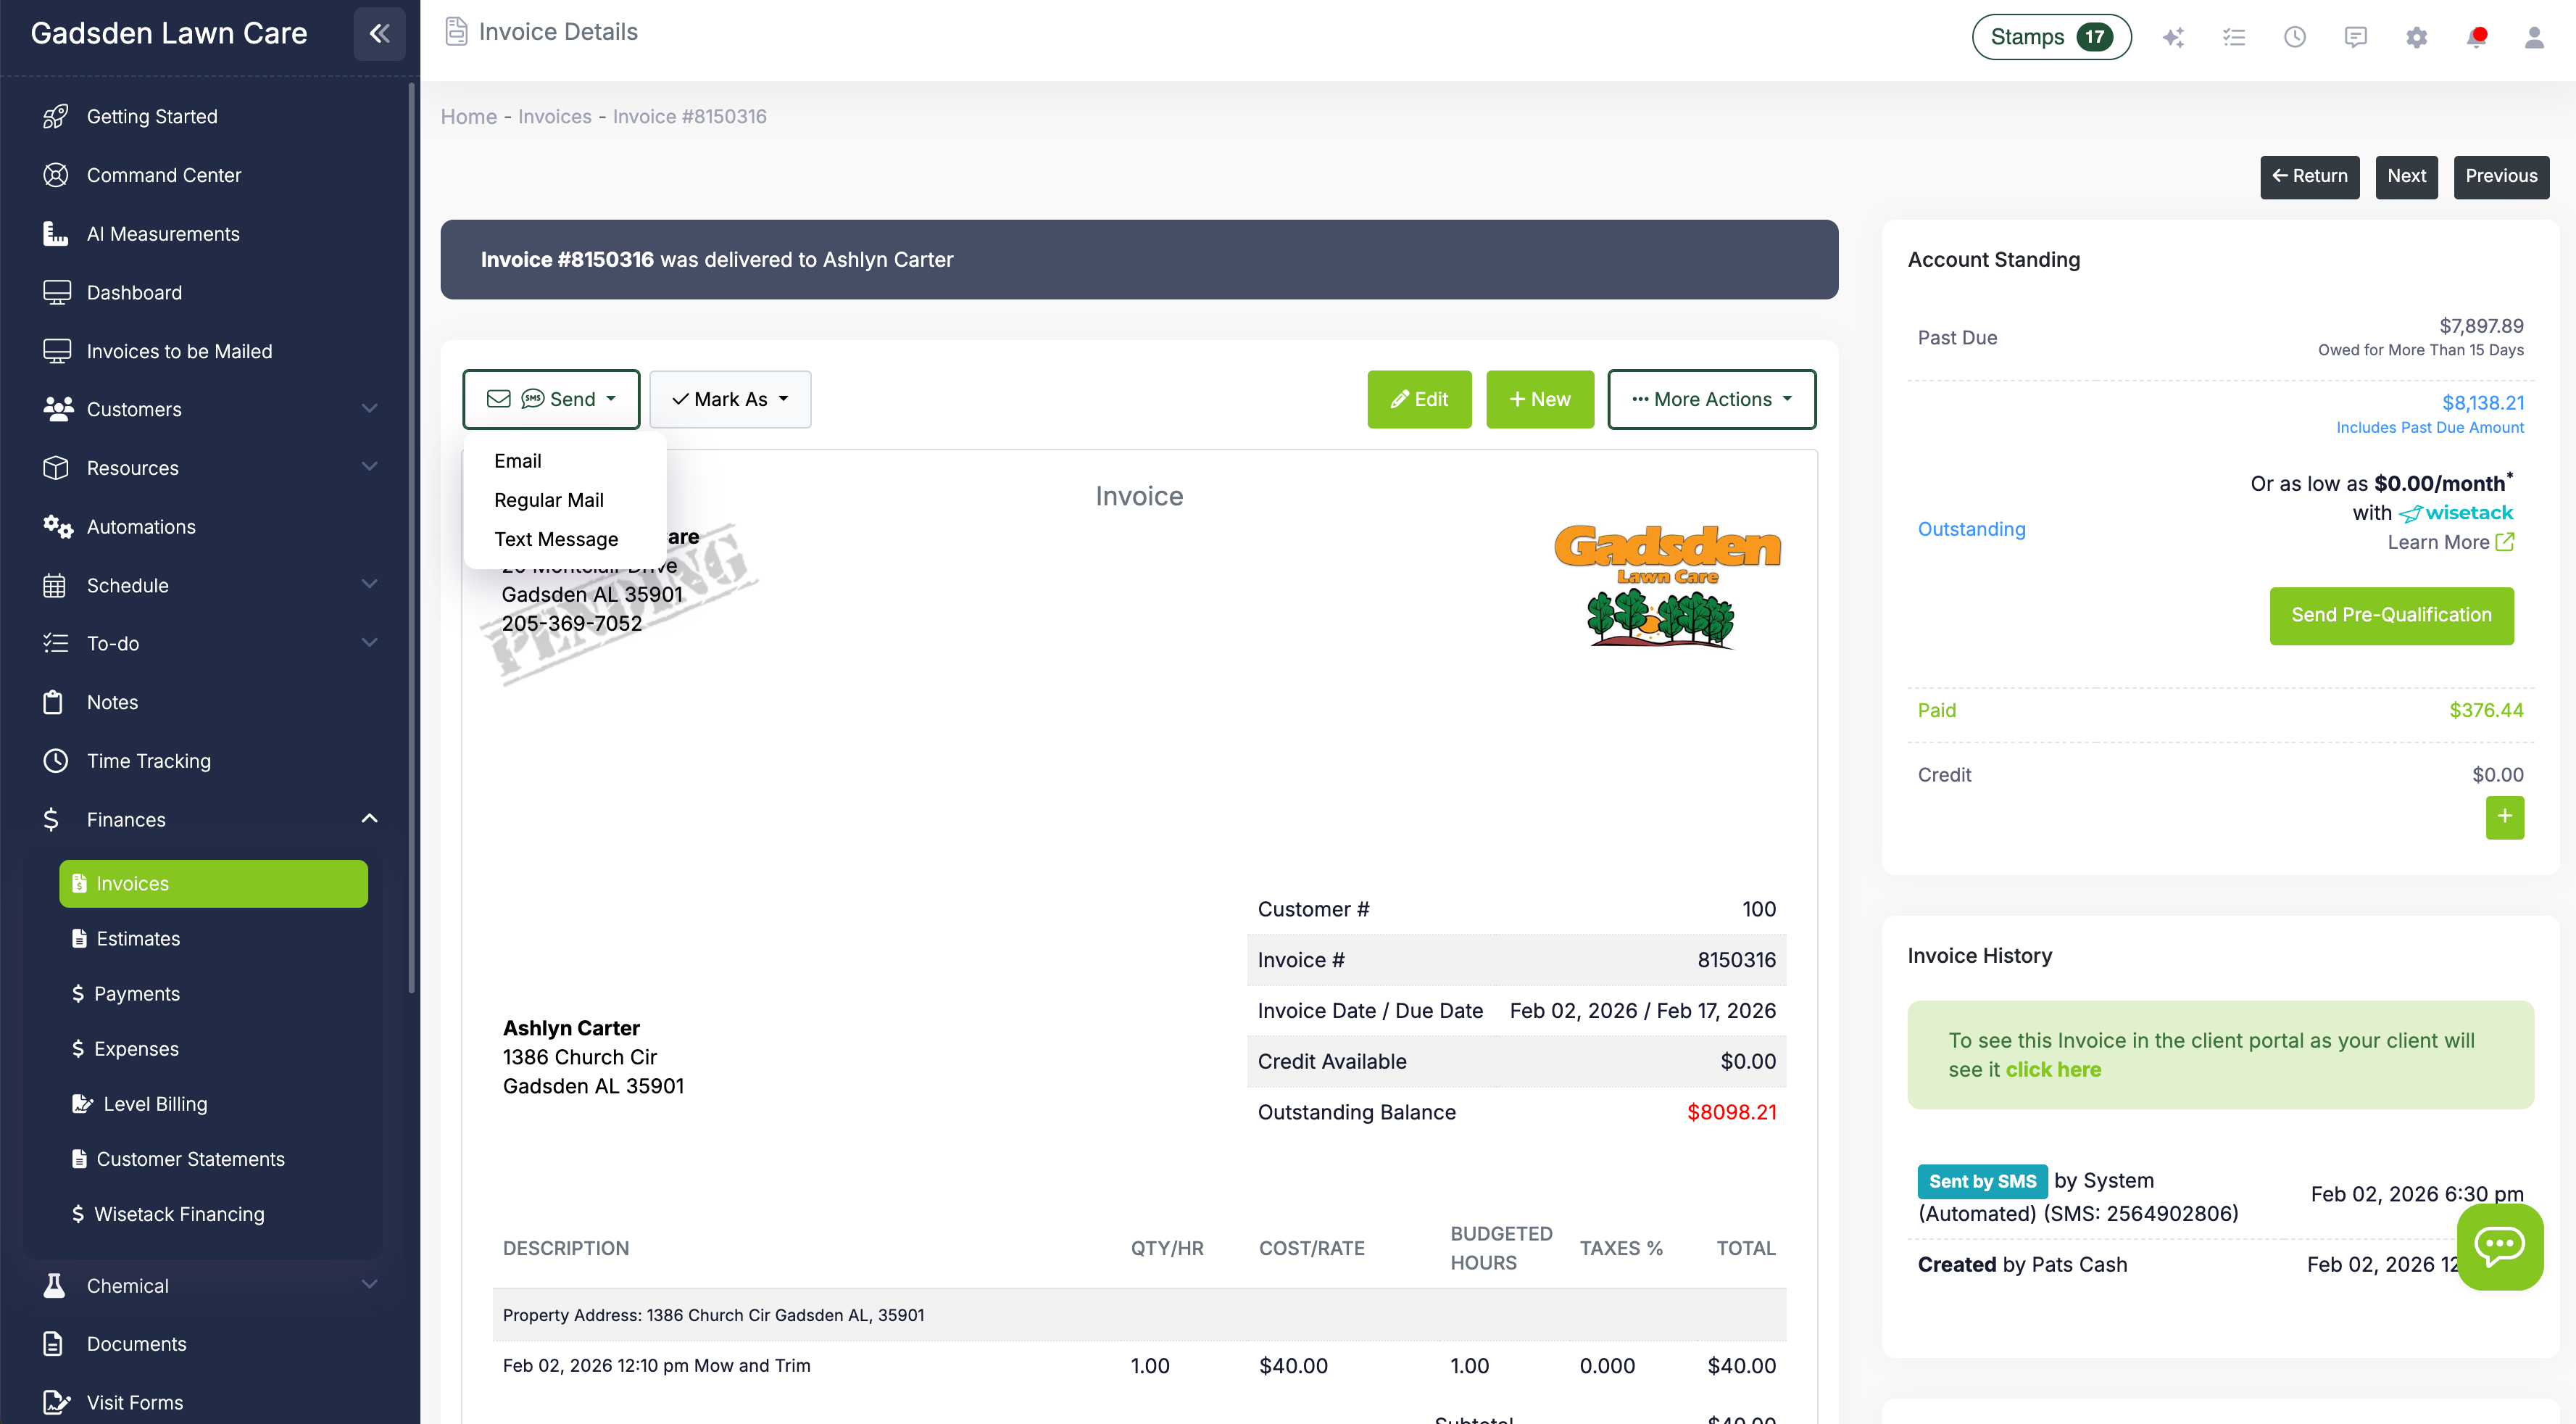Click the clock history icon in header

[2294, 37]
